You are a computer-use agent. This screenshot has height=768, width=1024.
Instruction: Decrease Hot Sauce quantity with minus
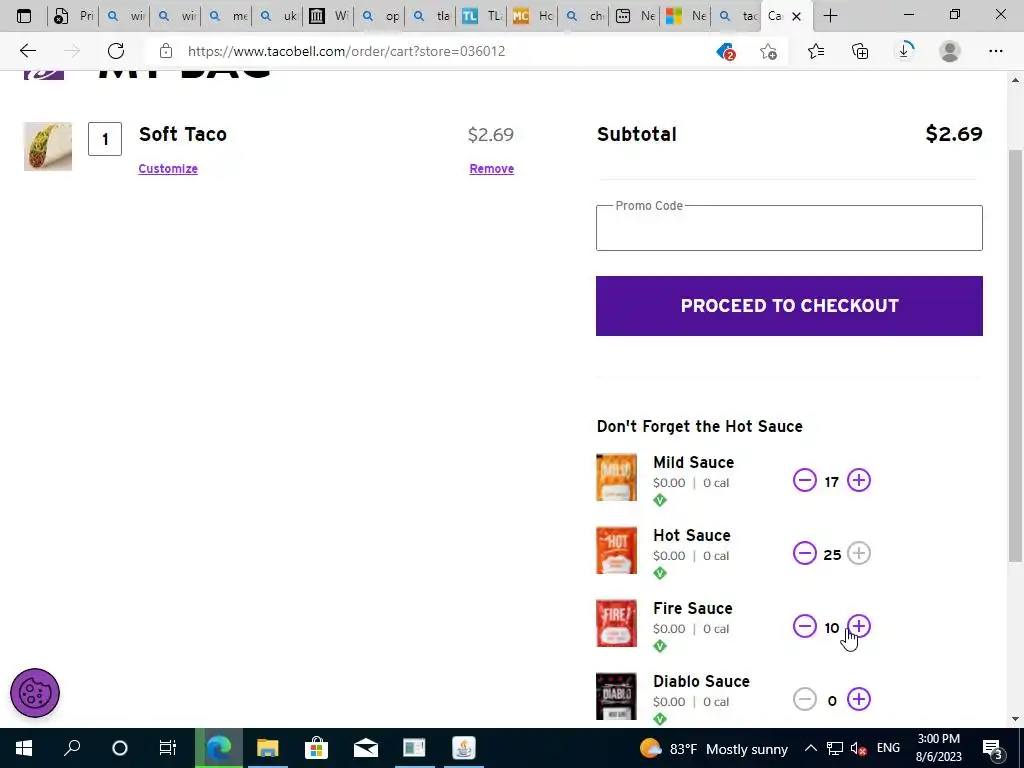805,554
